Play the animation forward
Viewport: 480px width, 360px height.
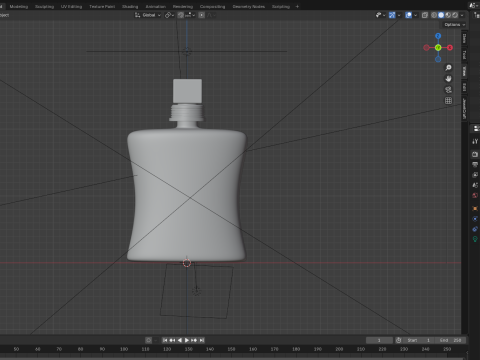pos(187,340)
